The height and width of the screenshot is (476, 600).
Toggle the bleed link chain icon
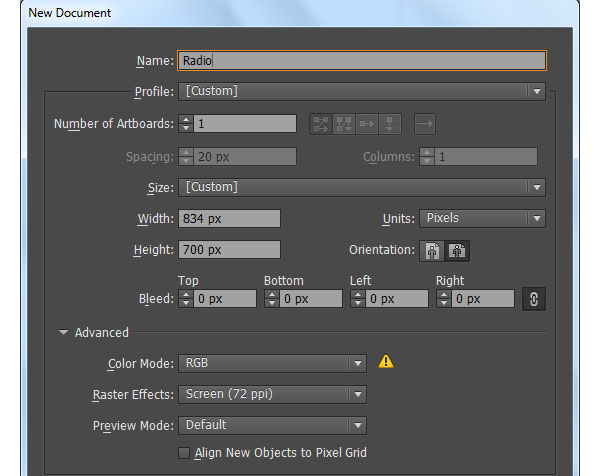pyautogui.click(x=534, y=299)
